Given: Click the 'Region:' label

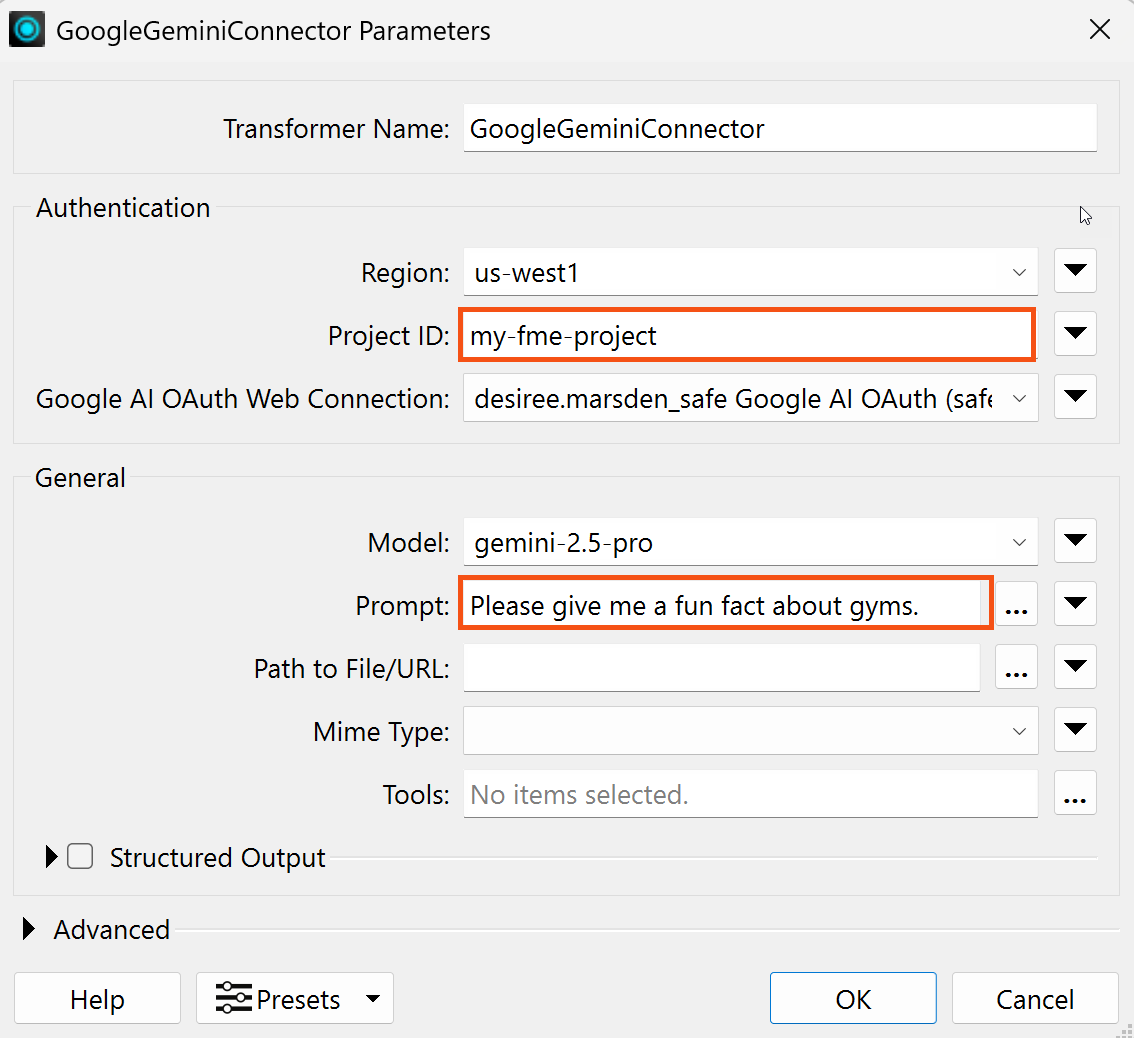Looking at the screenshot, I should (x=405, y=273).
